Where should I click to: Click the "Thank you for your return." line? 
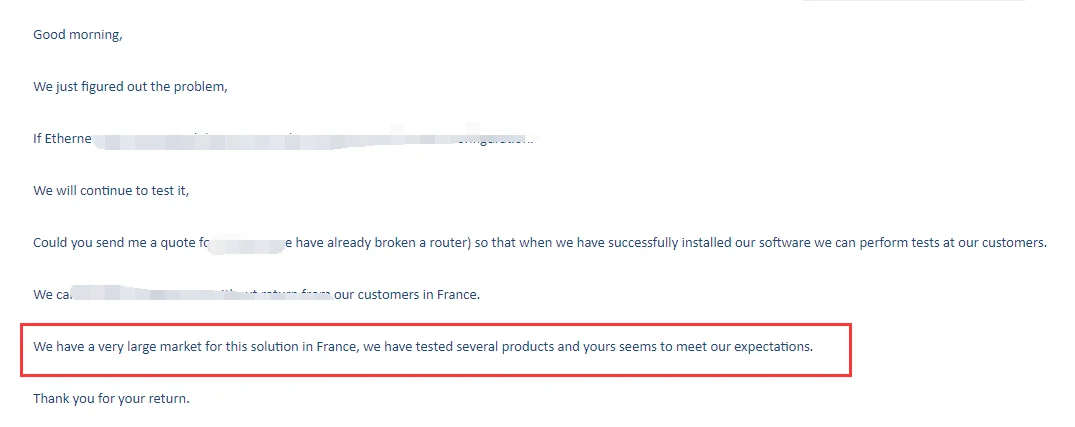[x=111, y=398]
